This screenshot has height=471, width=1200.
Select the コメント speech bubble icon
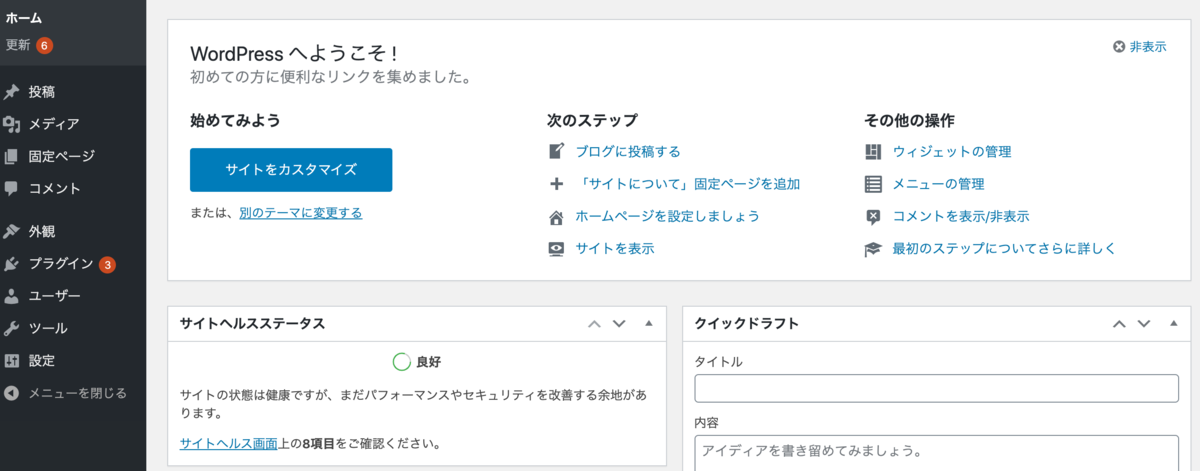click(12, 188)
